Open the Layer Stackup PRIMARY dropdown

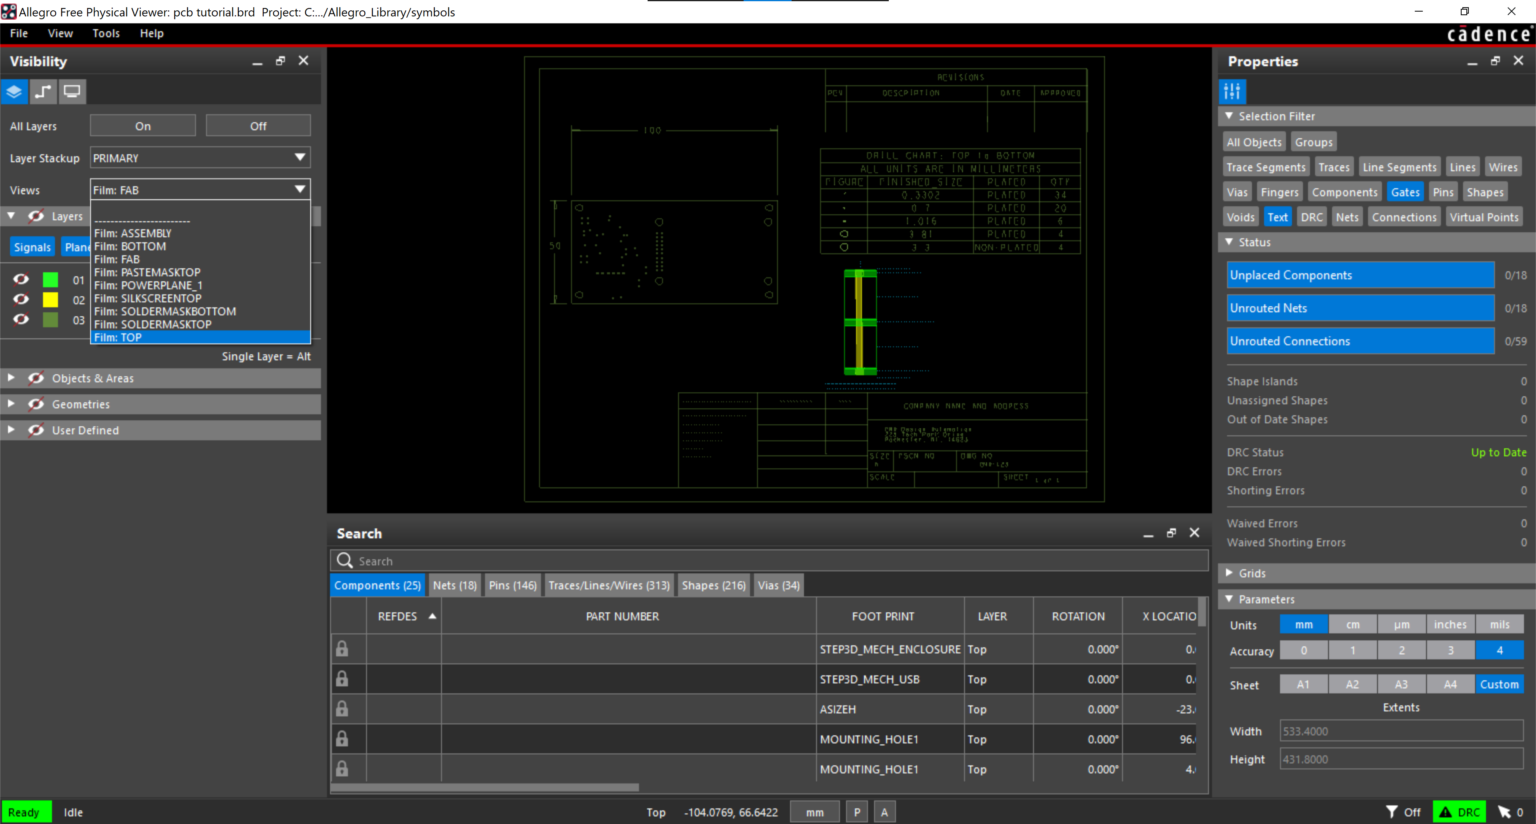point(200,158)
